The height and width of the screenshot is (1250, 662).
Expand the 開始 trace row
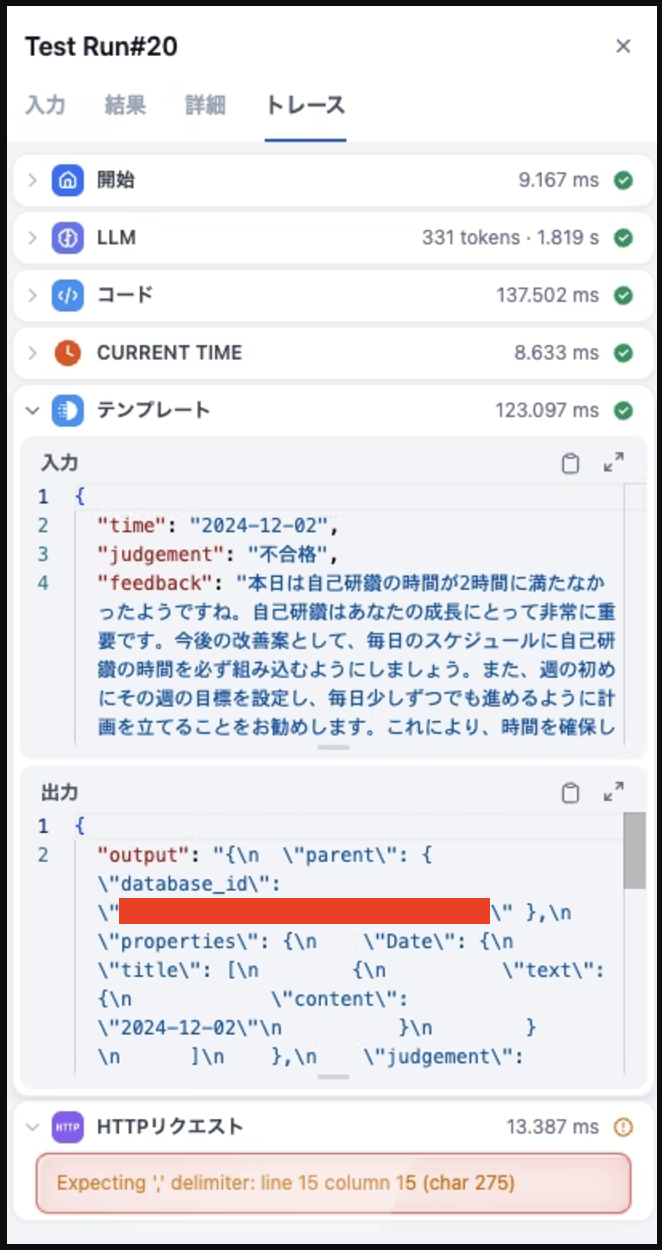pyautogui.click(x=32, y=181)
